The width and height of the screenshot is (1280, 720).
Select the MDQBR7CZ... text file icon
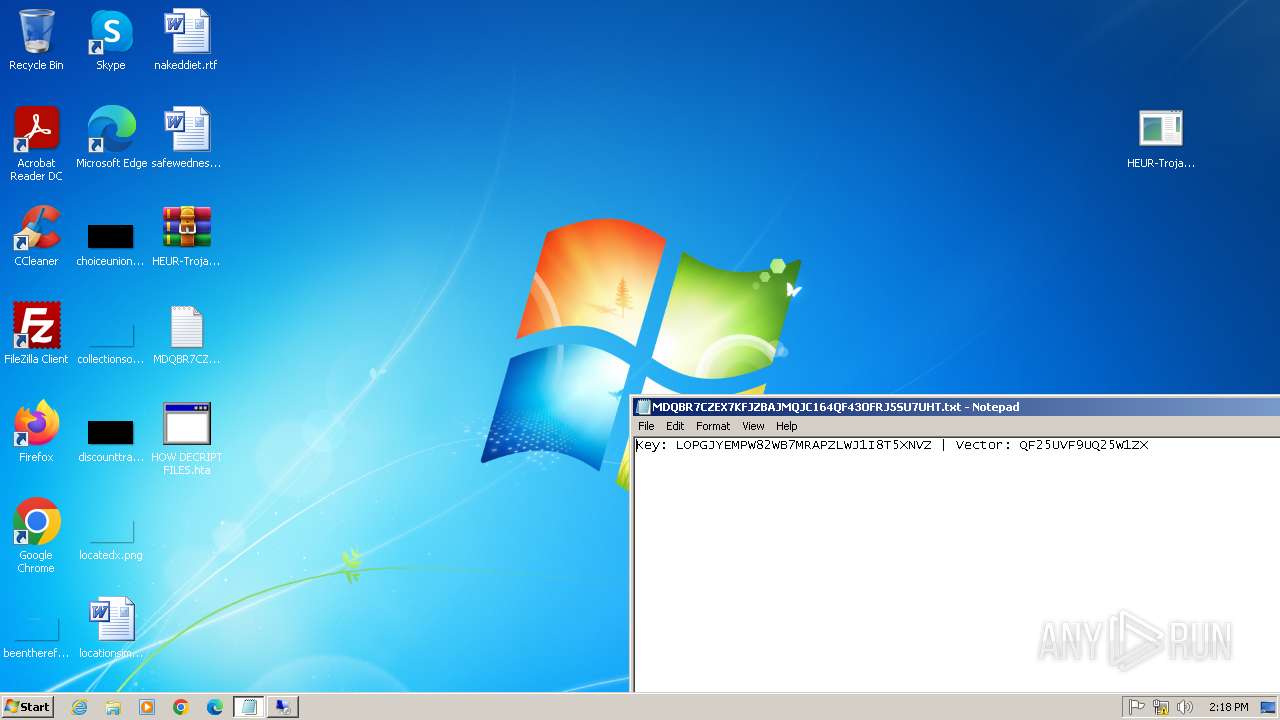click(186, 334)
